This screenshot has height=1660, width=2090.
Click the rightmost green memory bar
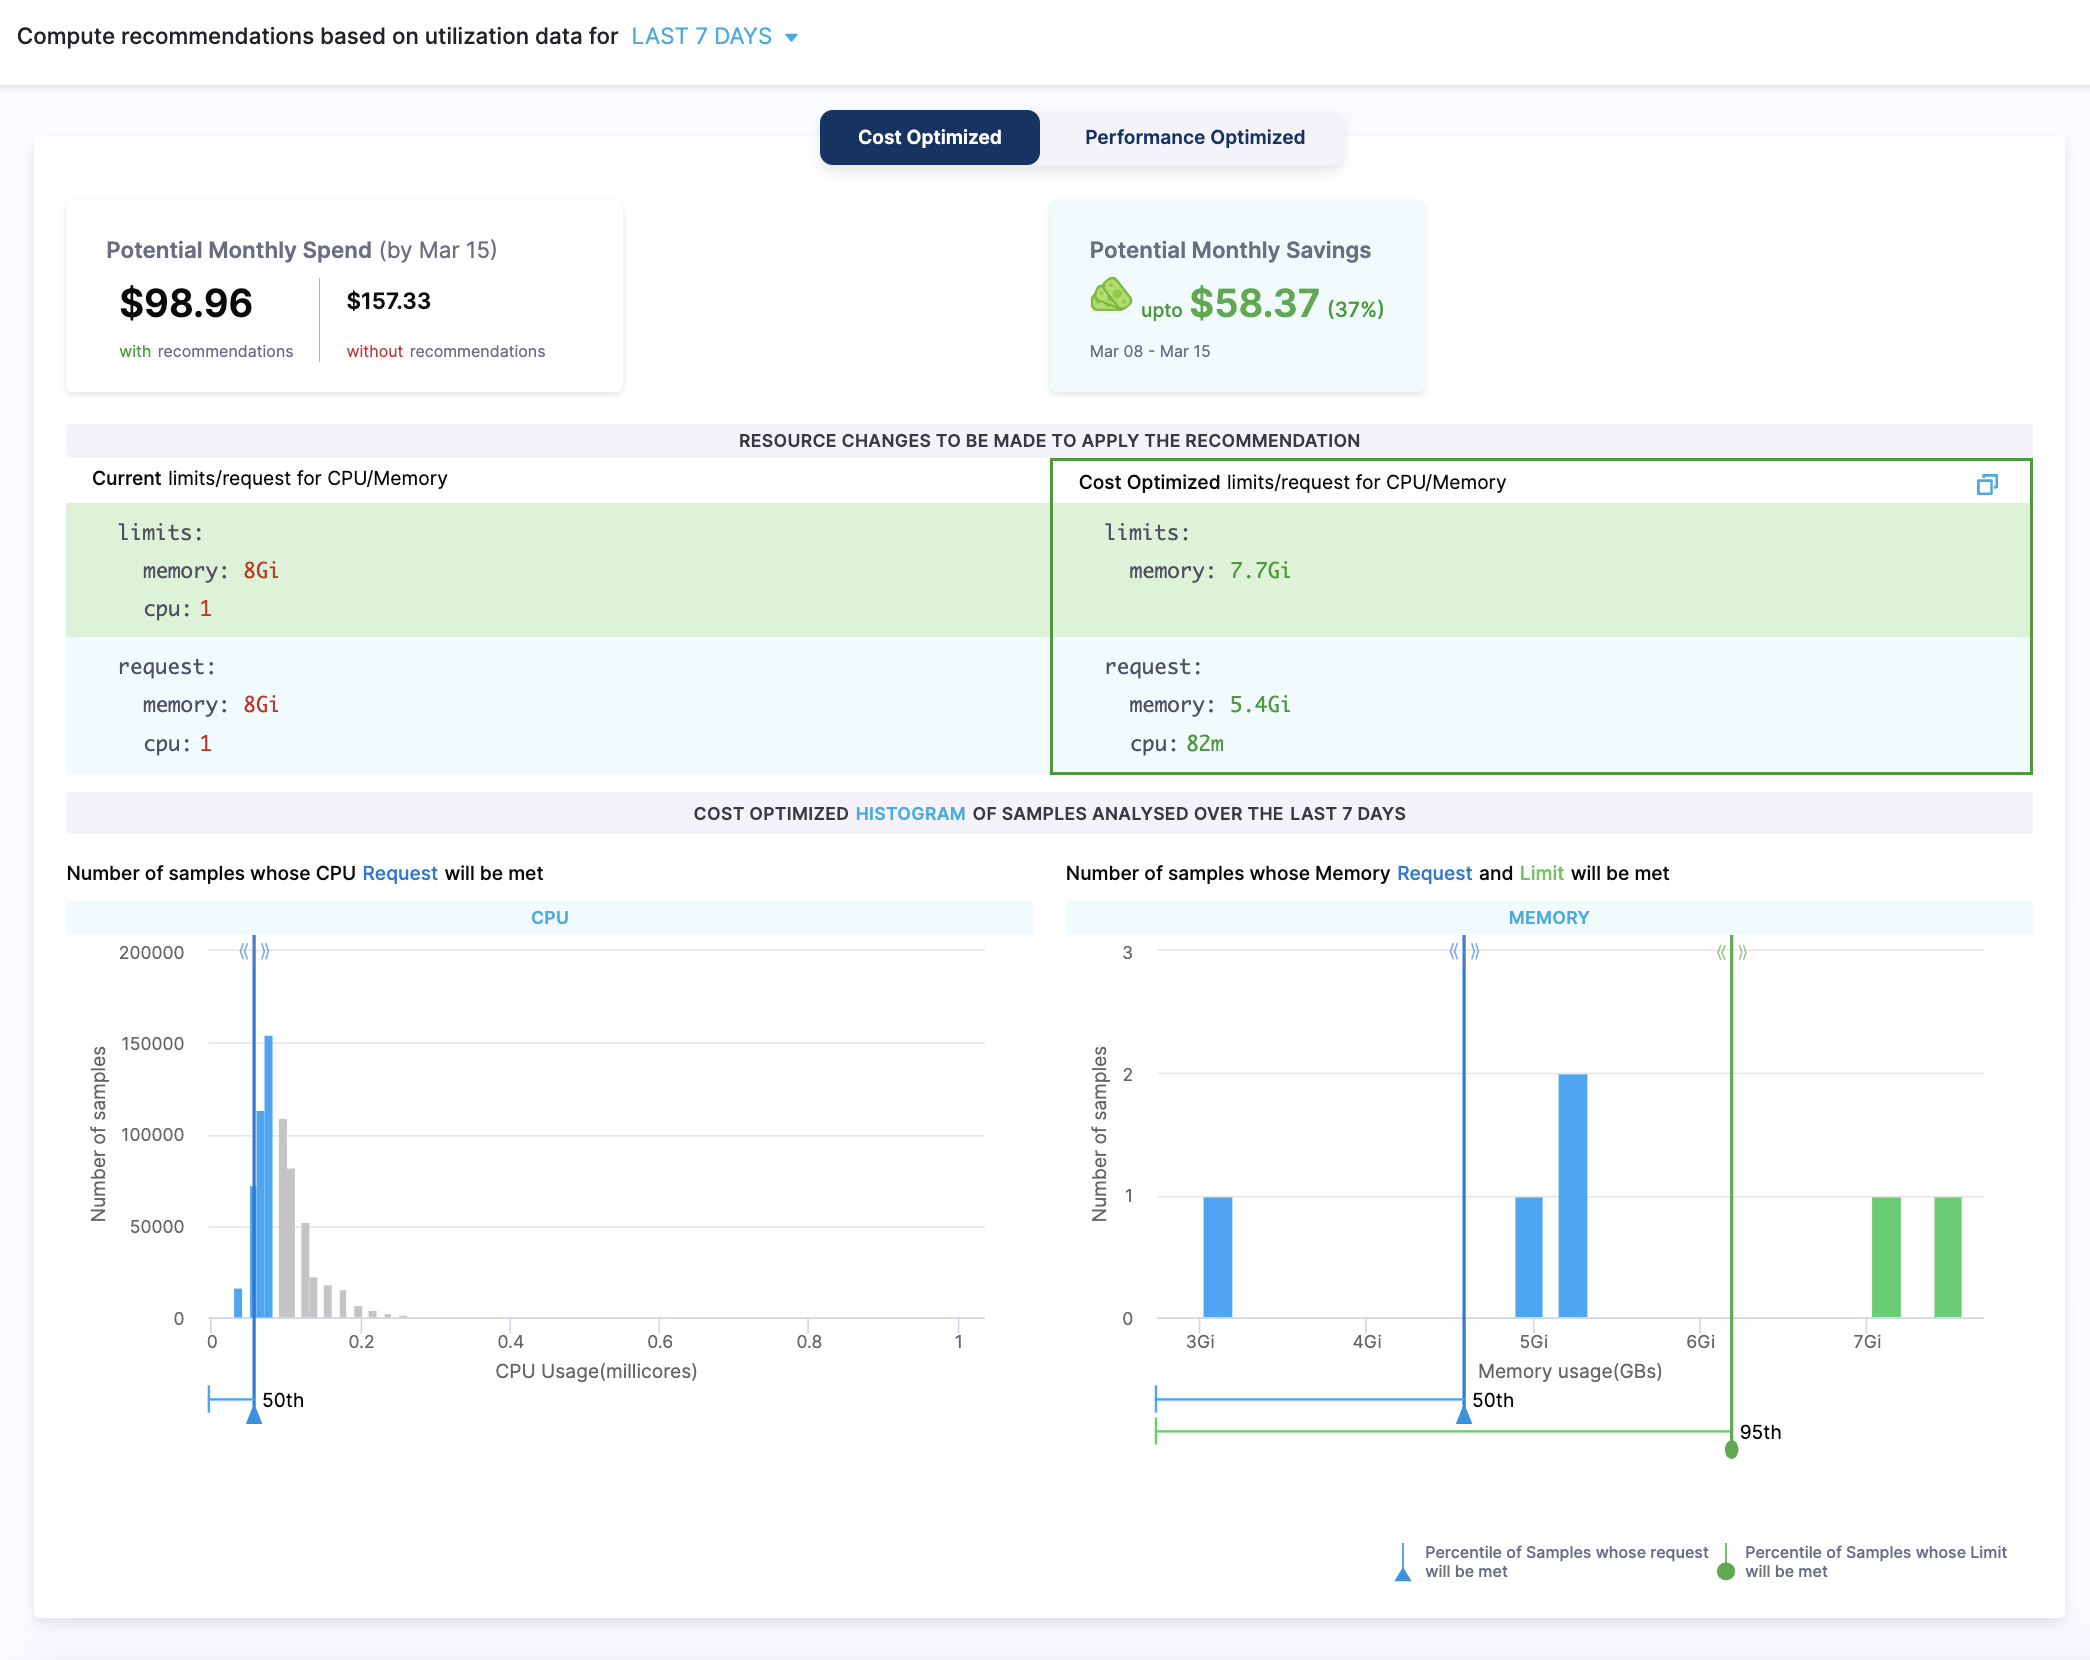(1947, 1257)
